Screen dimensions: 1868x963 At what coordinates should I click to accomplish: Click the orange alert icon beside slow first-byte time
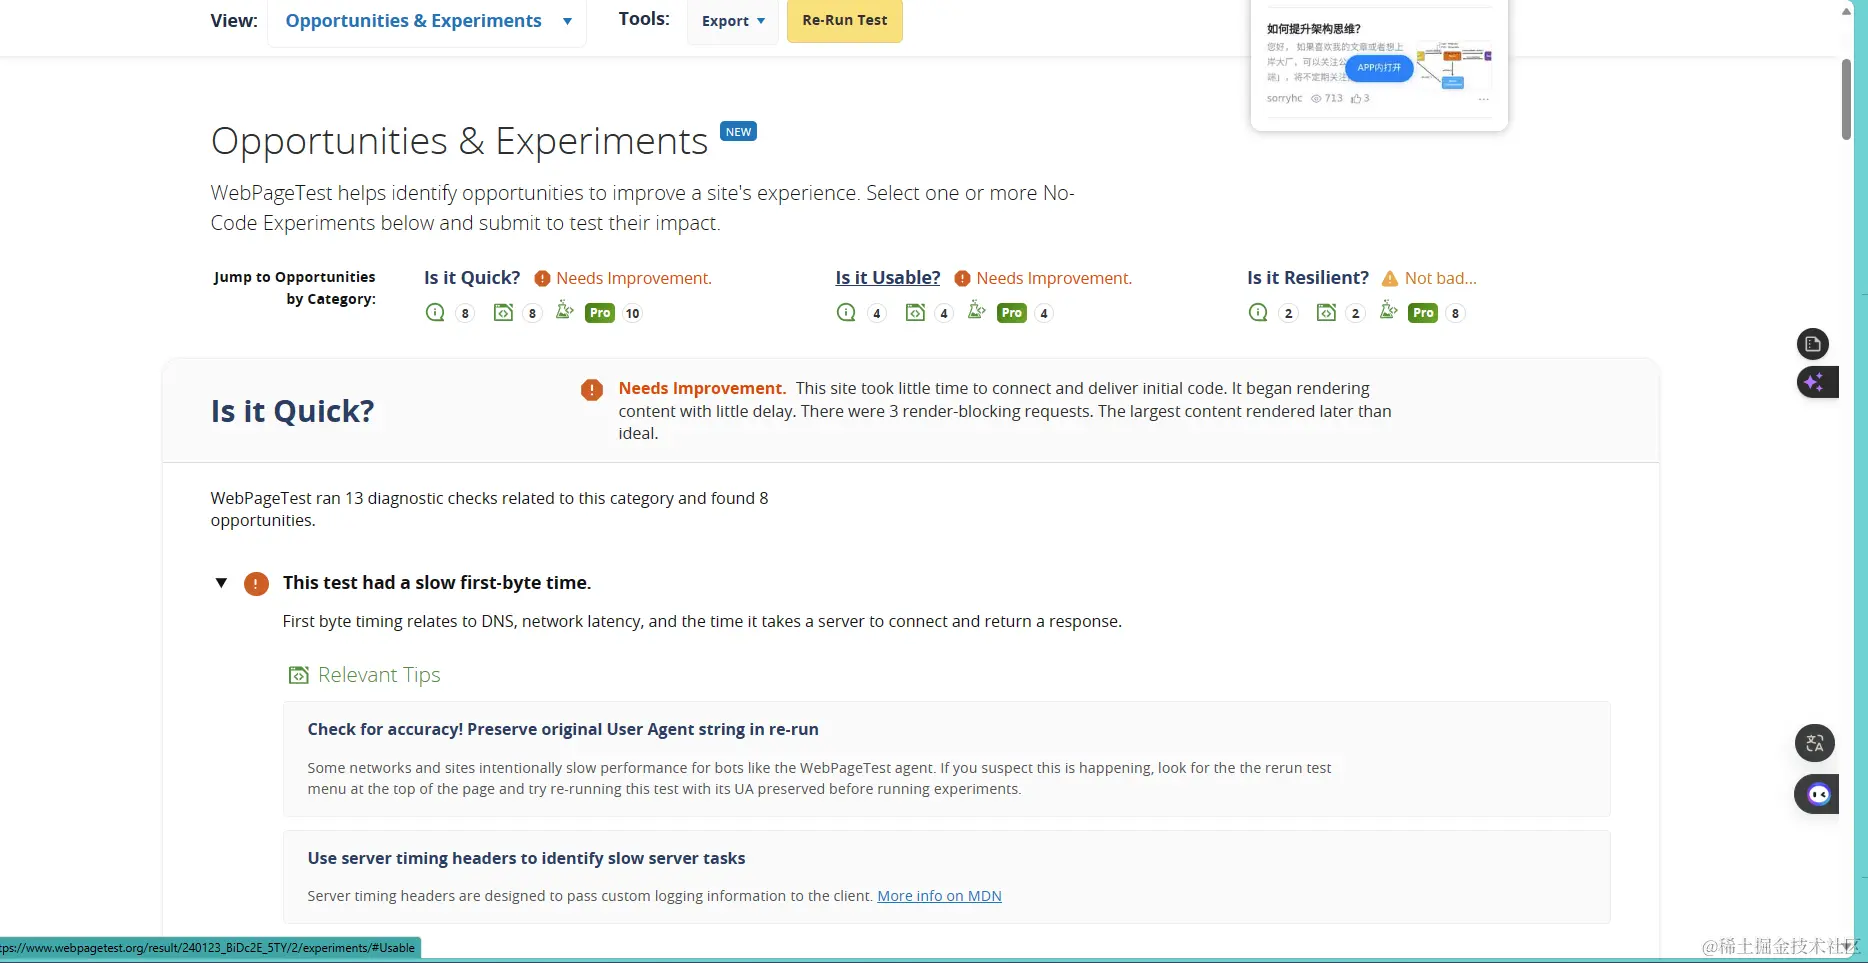(256, 584)
